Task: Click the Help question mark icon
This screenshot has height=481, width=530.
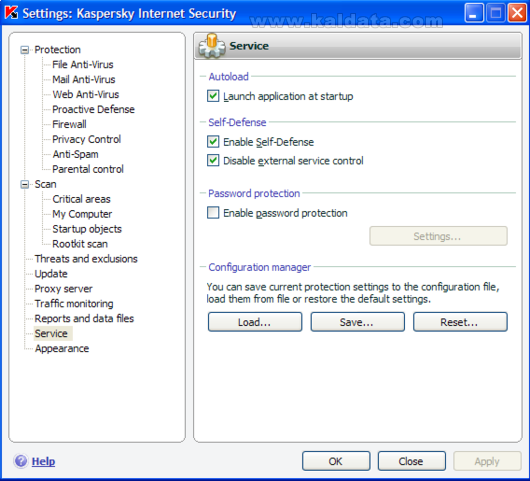Action: click(21, 461)
